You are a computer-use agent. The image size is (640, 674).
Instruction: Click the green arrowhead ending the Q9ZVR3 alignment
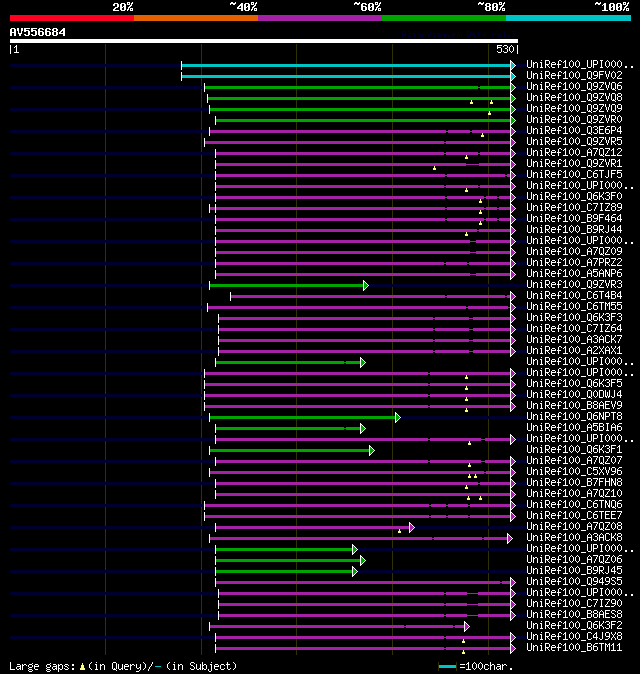[366, 285]
